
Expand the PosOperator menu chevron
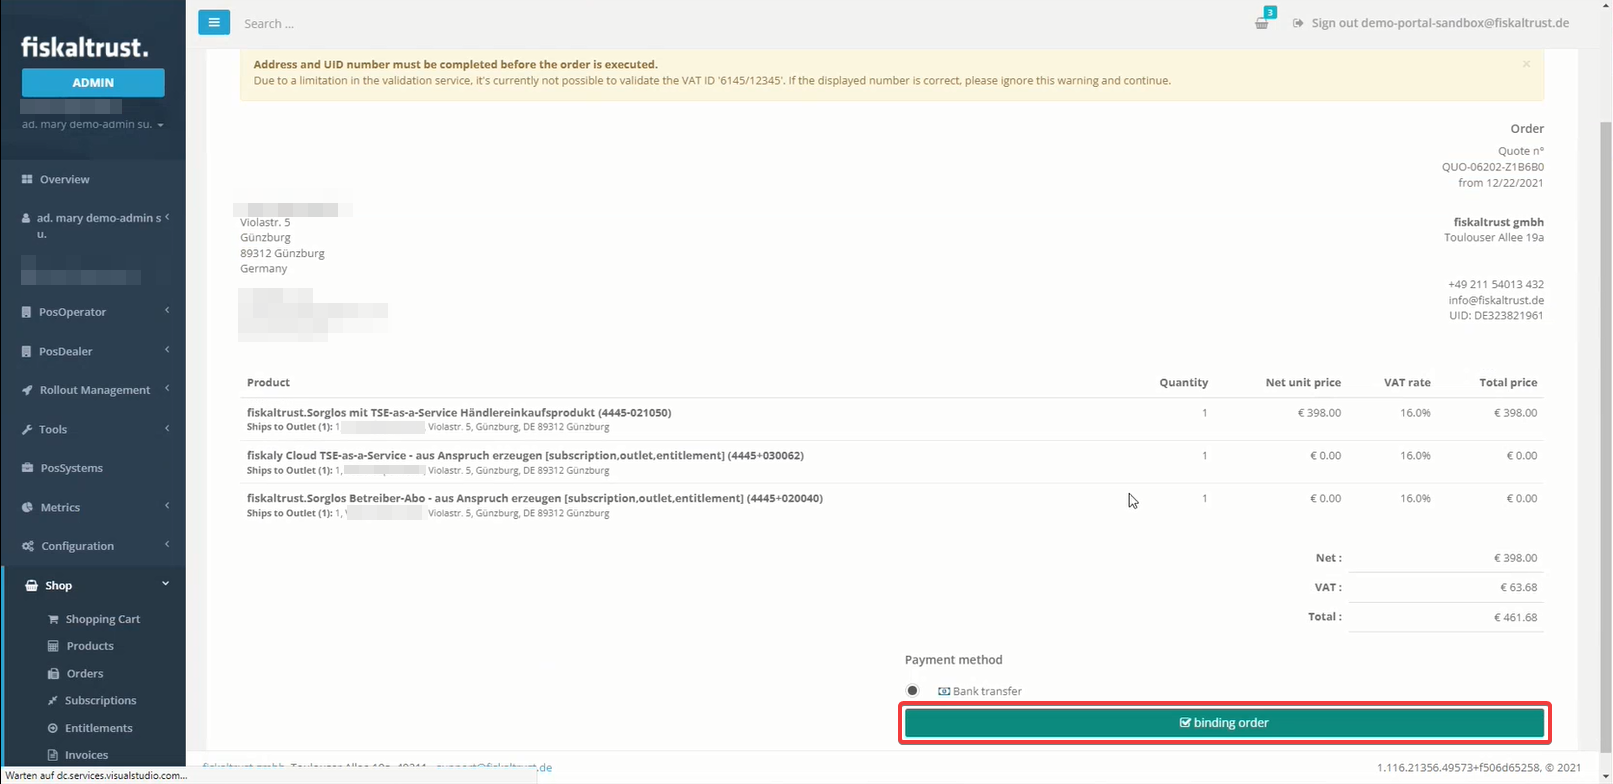(x=167, y=311)
